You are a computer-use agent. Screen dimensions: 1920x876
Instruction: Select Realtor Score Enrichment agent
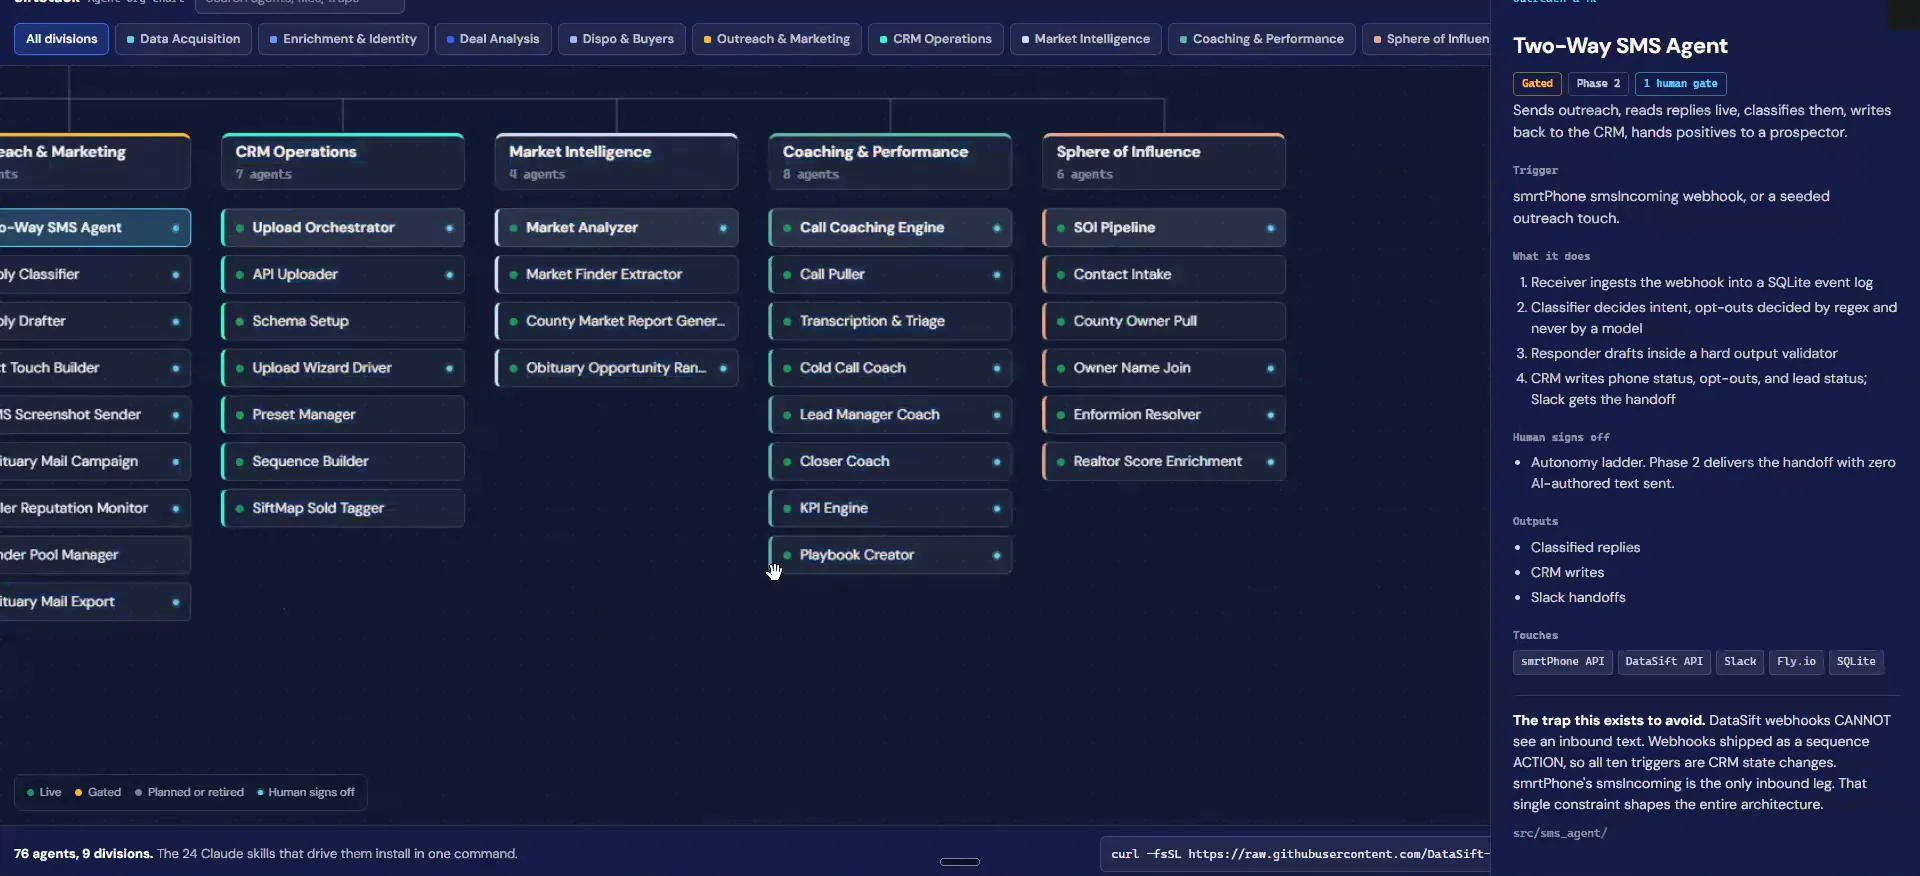click(x=1164, y=462)
